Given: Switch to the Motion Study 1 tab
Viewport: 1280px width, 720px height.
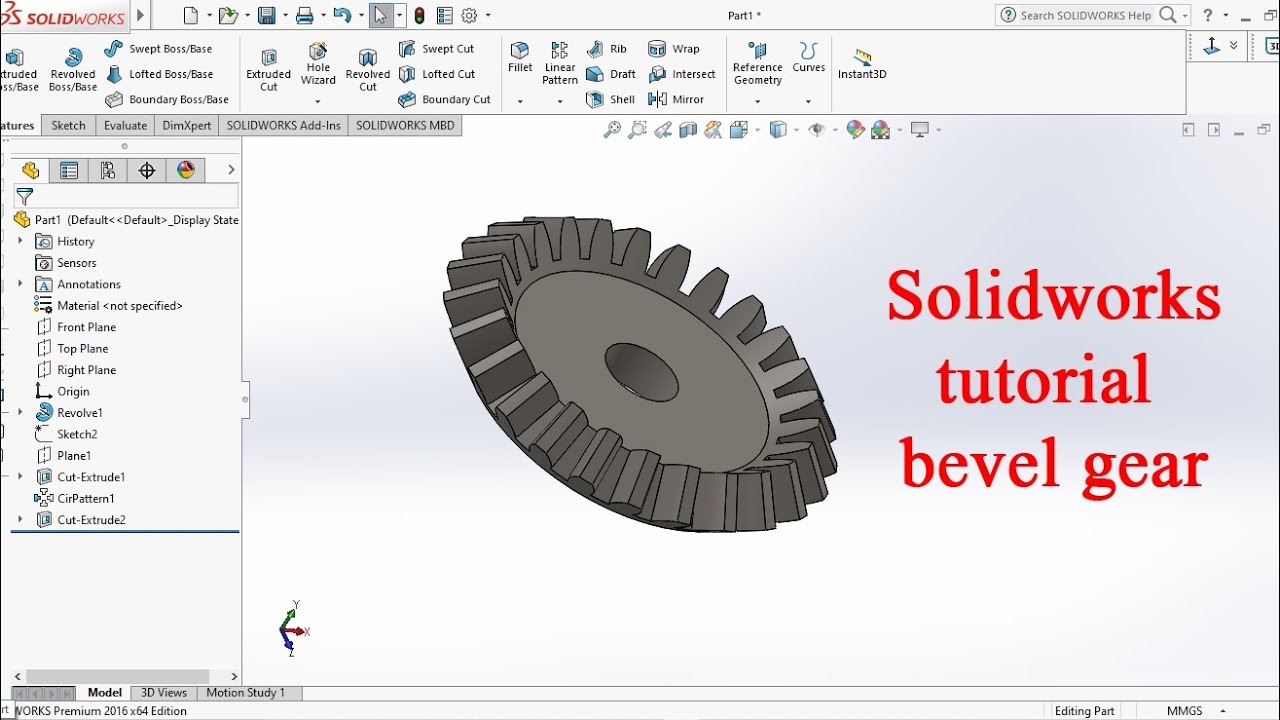Looking at the screenshot, I should (x=246, y=692).
